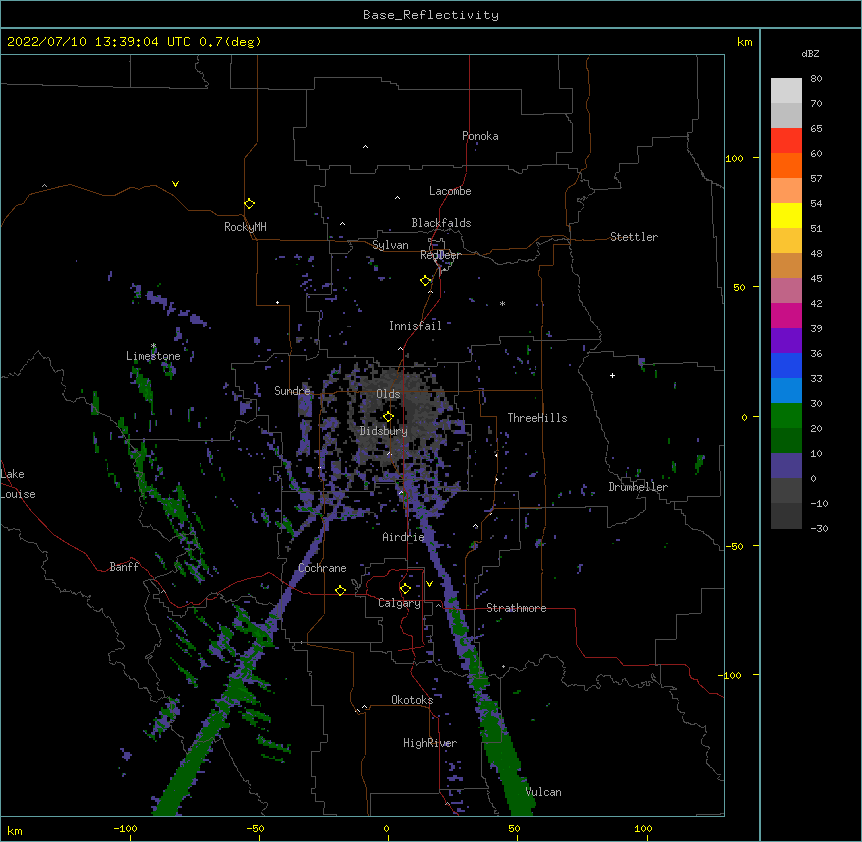Screen dimensions: 862x842
Task: Click the Strathmore label
Action: click(516, 608)
